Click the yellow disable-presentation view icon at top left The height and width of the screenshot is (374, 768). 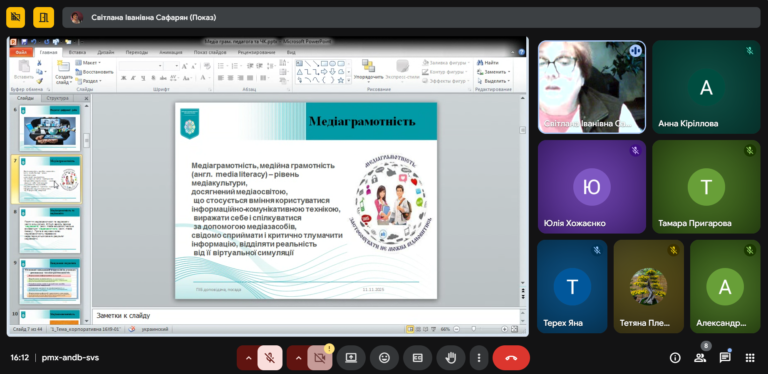(16, 18)
